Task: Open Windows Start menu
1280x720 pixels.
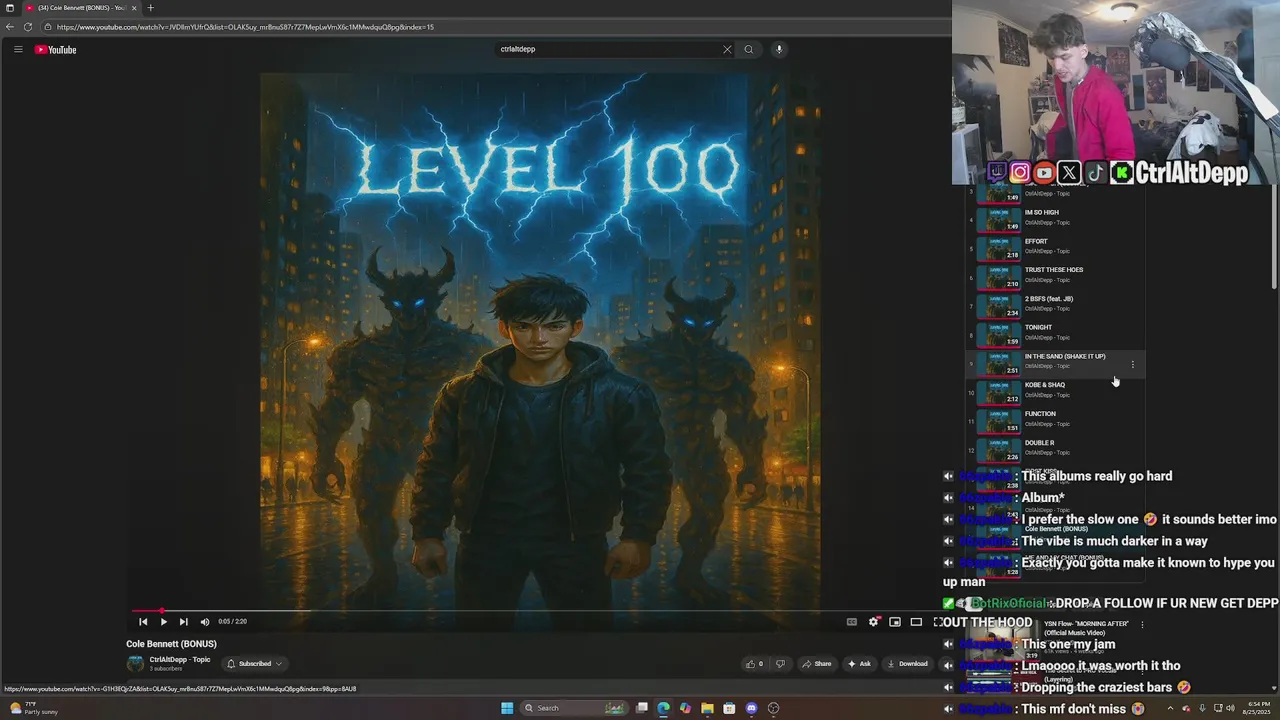Action: click(x=507, y=708)
